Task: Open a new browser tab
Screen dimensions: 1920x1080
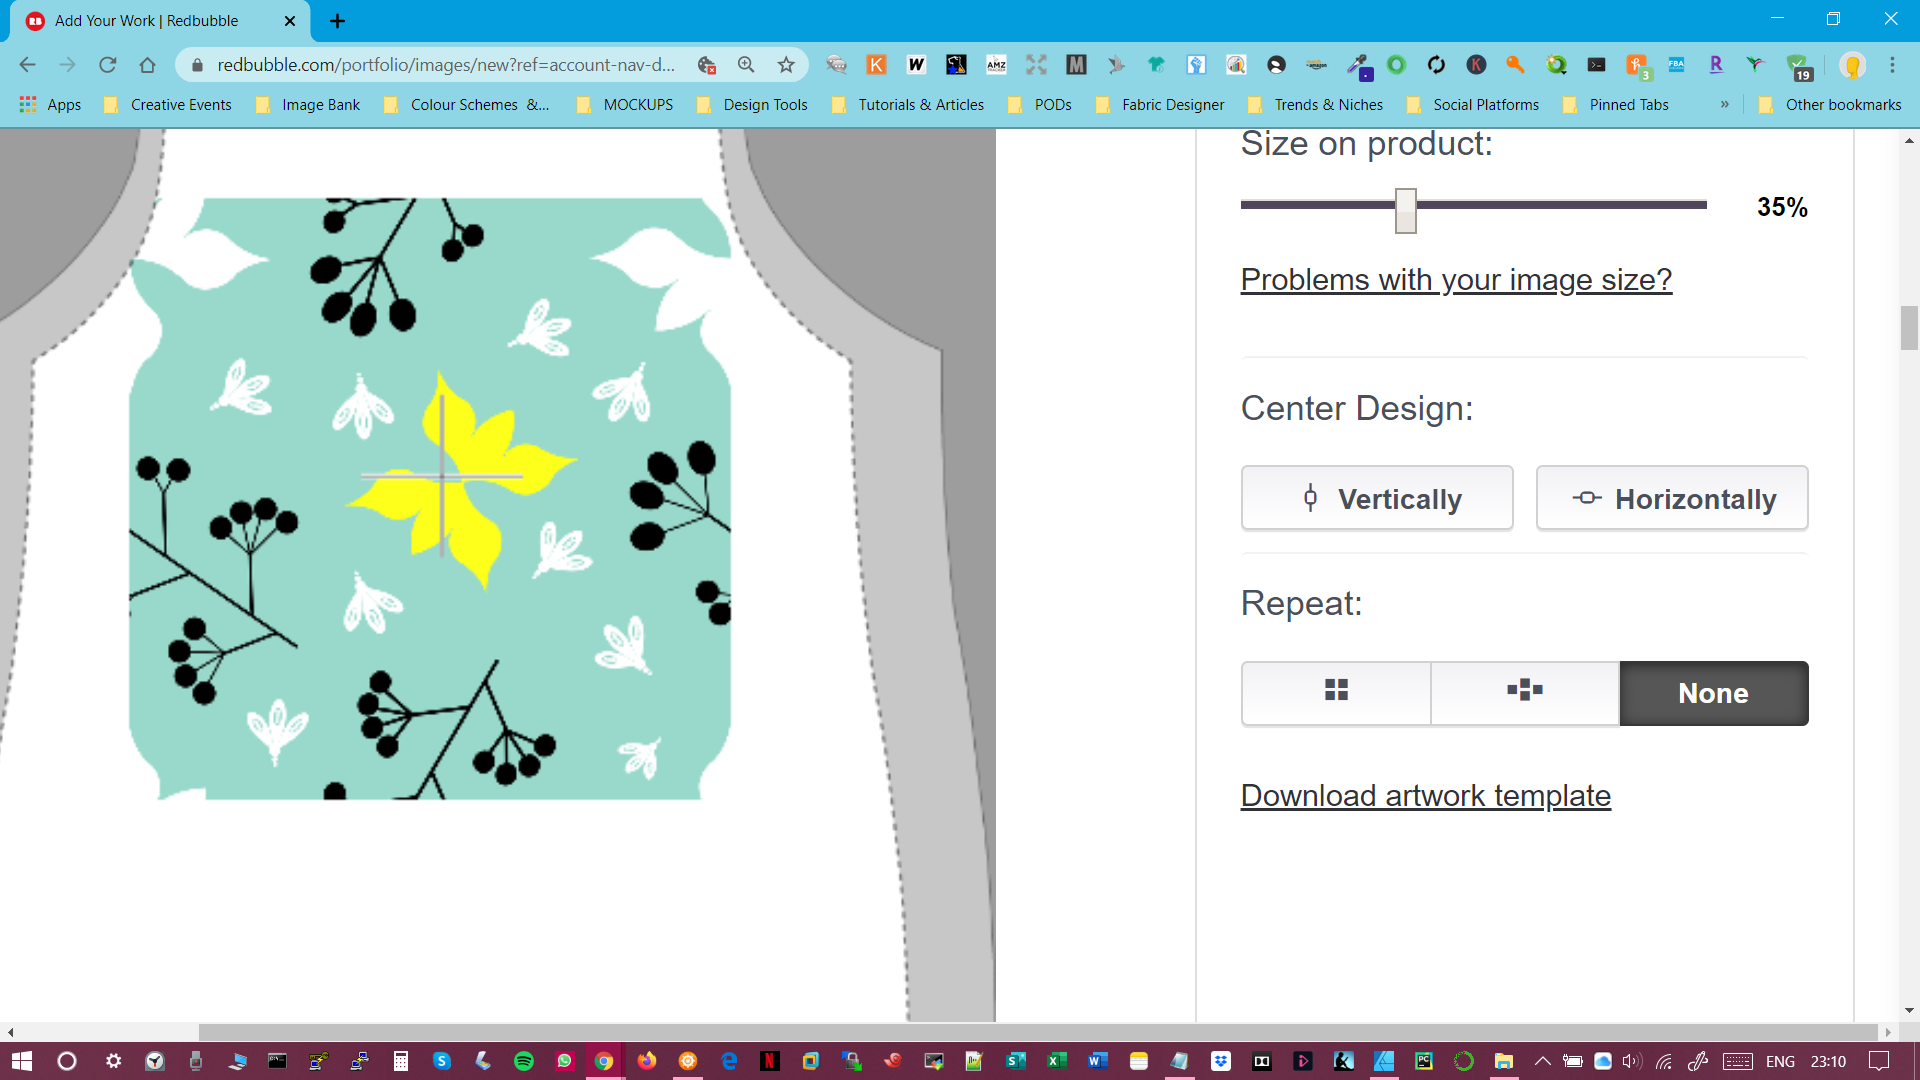Action: (337, 21)
